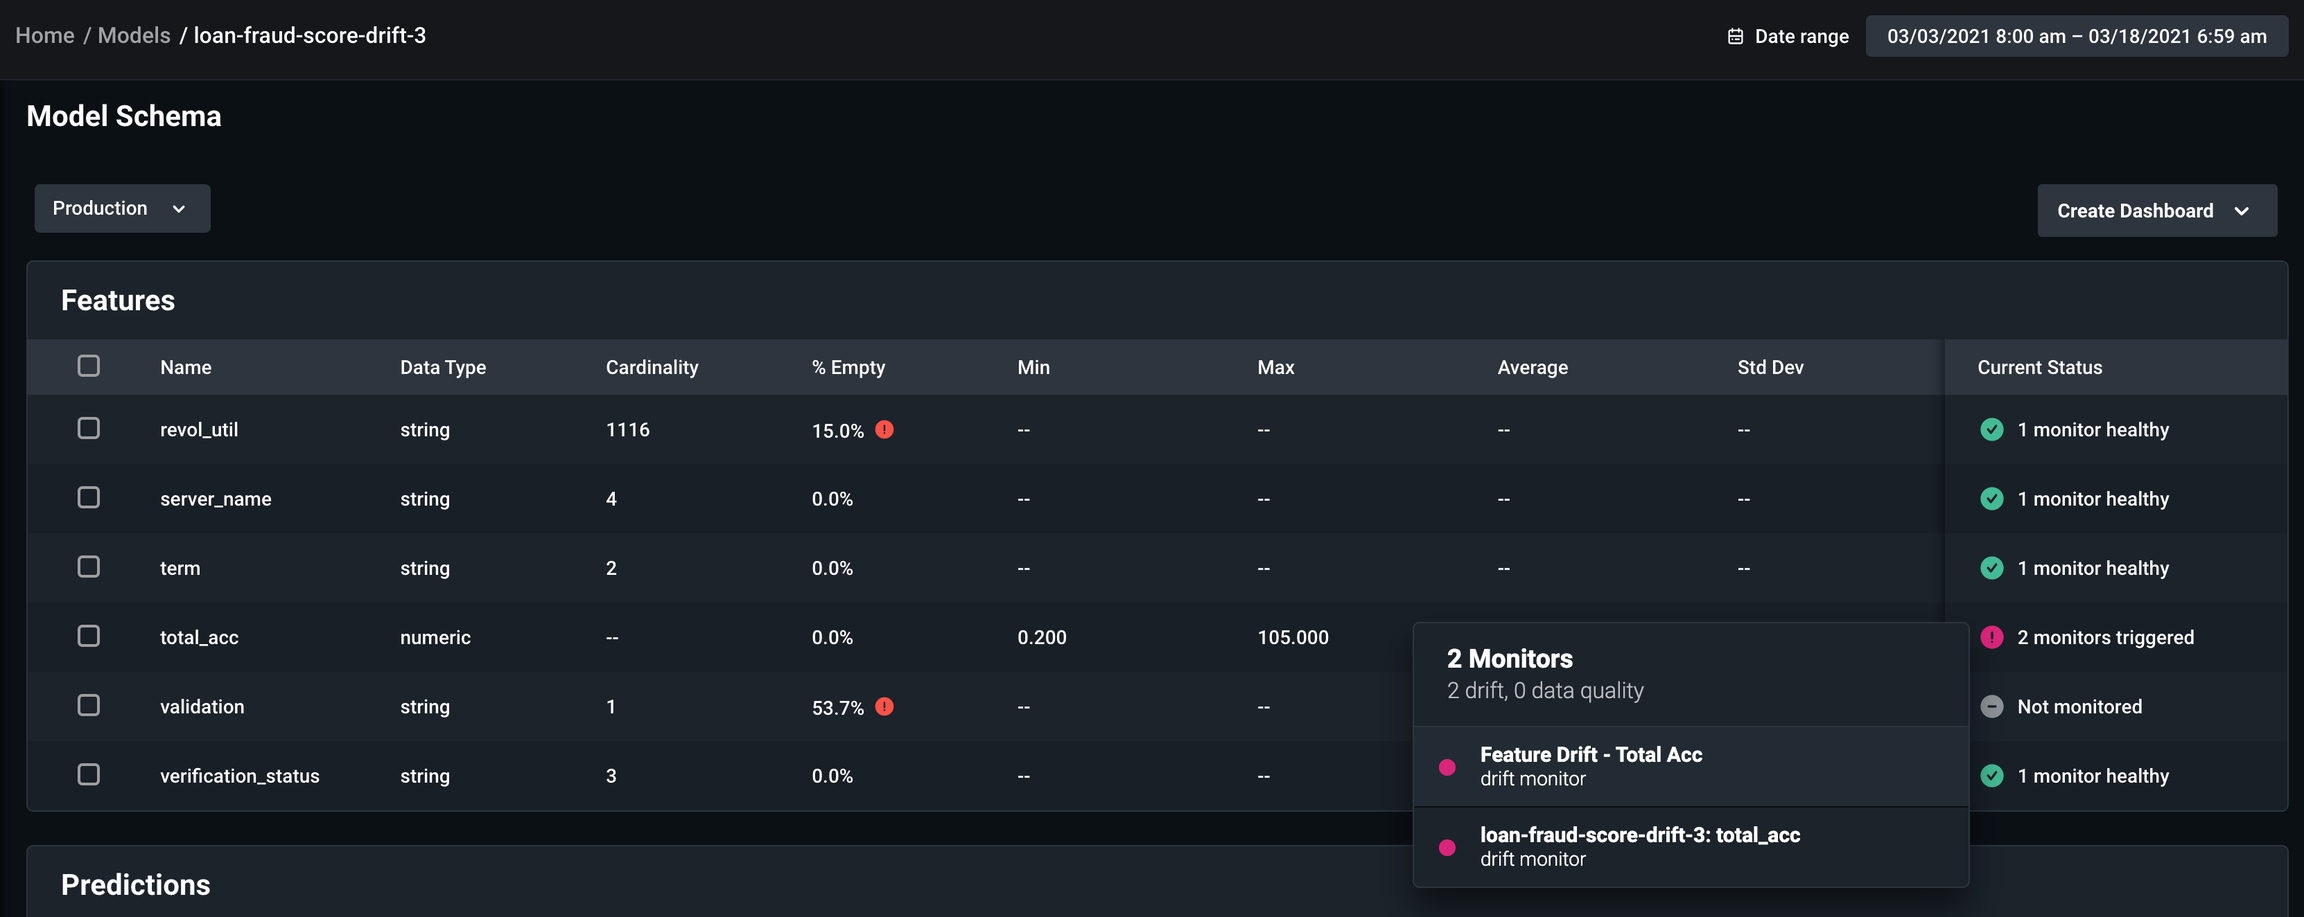Toggle the select-all checkbox in Features header
Viewport: 2304px width, 917px height.
tap(89, 366)
